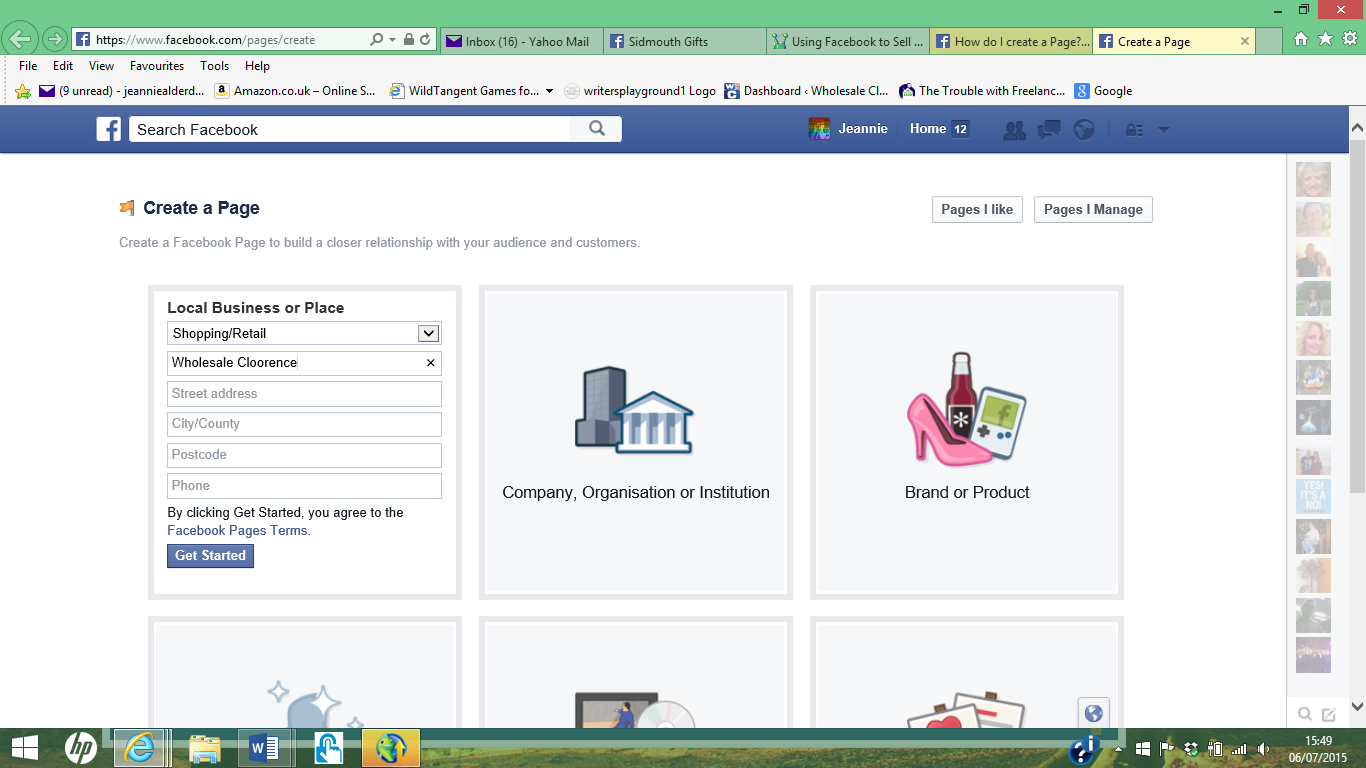
Task: Click the Dropbox tray icon
Action: click(x=1191, y=748)
